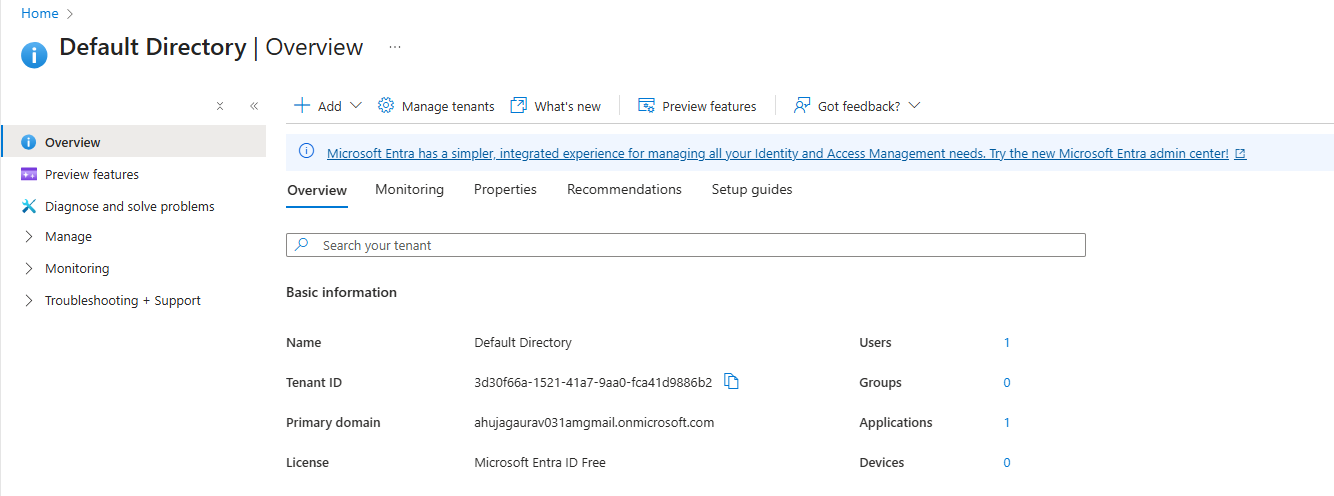Viewport: 1334px width, 496px height.
Task: Open Diagnose and solve problems
Action: tap(129, 206)
